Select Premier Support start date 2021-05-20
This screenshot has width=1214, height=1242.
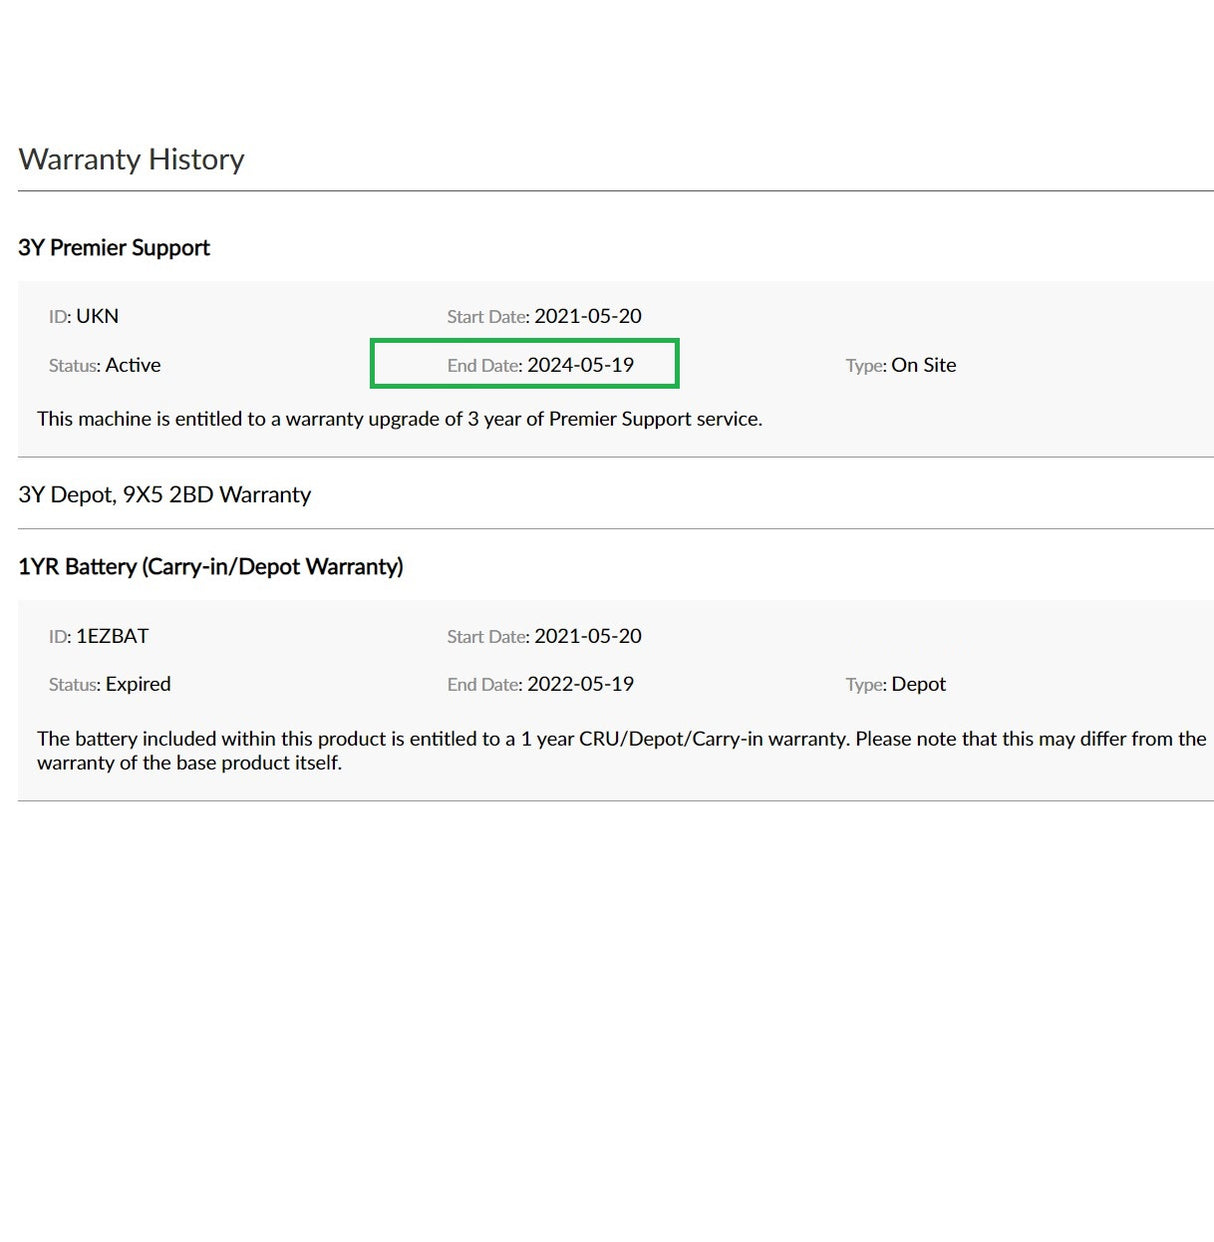point(588,316)
